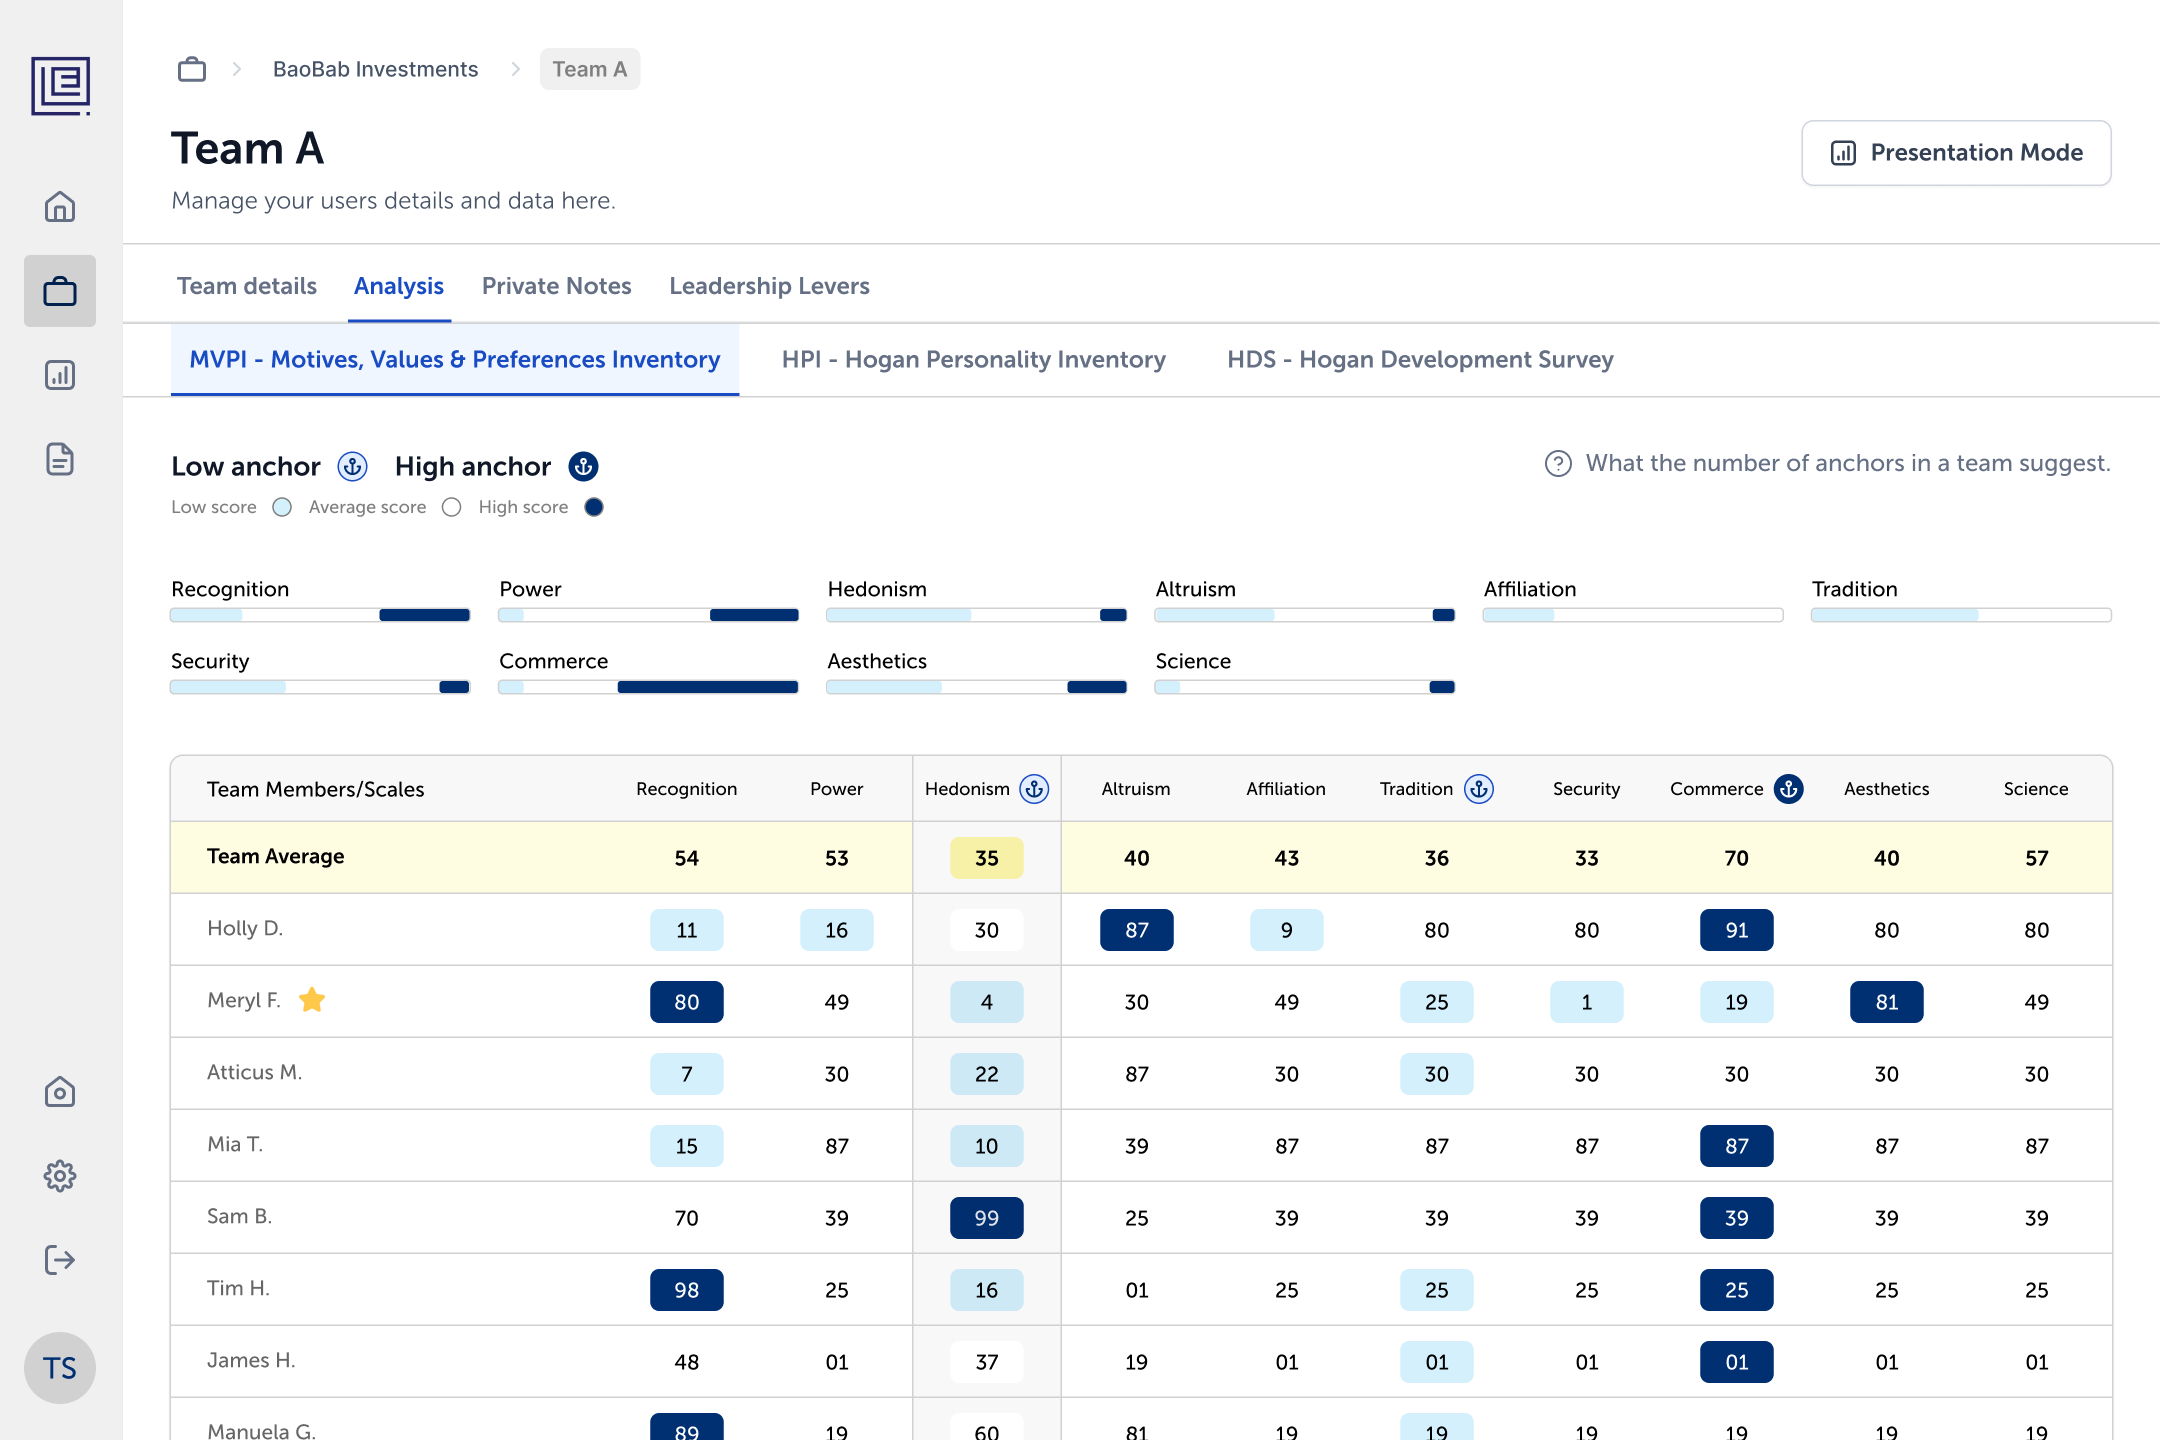Click the hexagon icon above settings in the sidebar
Viewport: 2160px width, 1440px height.
click(60, 1092)
